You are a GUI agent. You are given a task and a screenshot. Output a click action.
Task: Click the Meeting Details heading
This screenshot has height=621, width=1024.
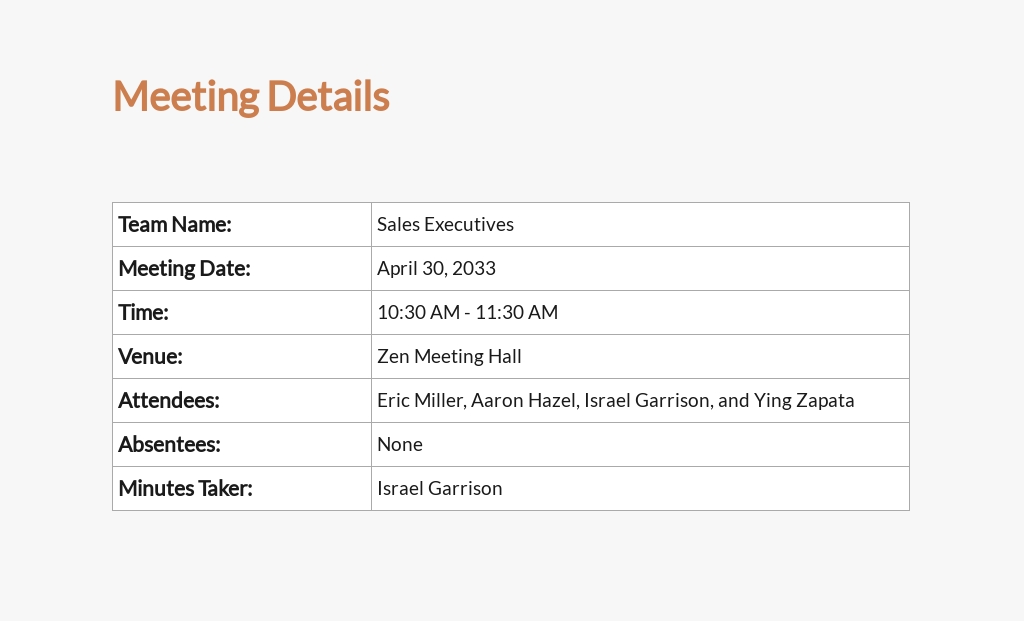click(x=251, y=96)
